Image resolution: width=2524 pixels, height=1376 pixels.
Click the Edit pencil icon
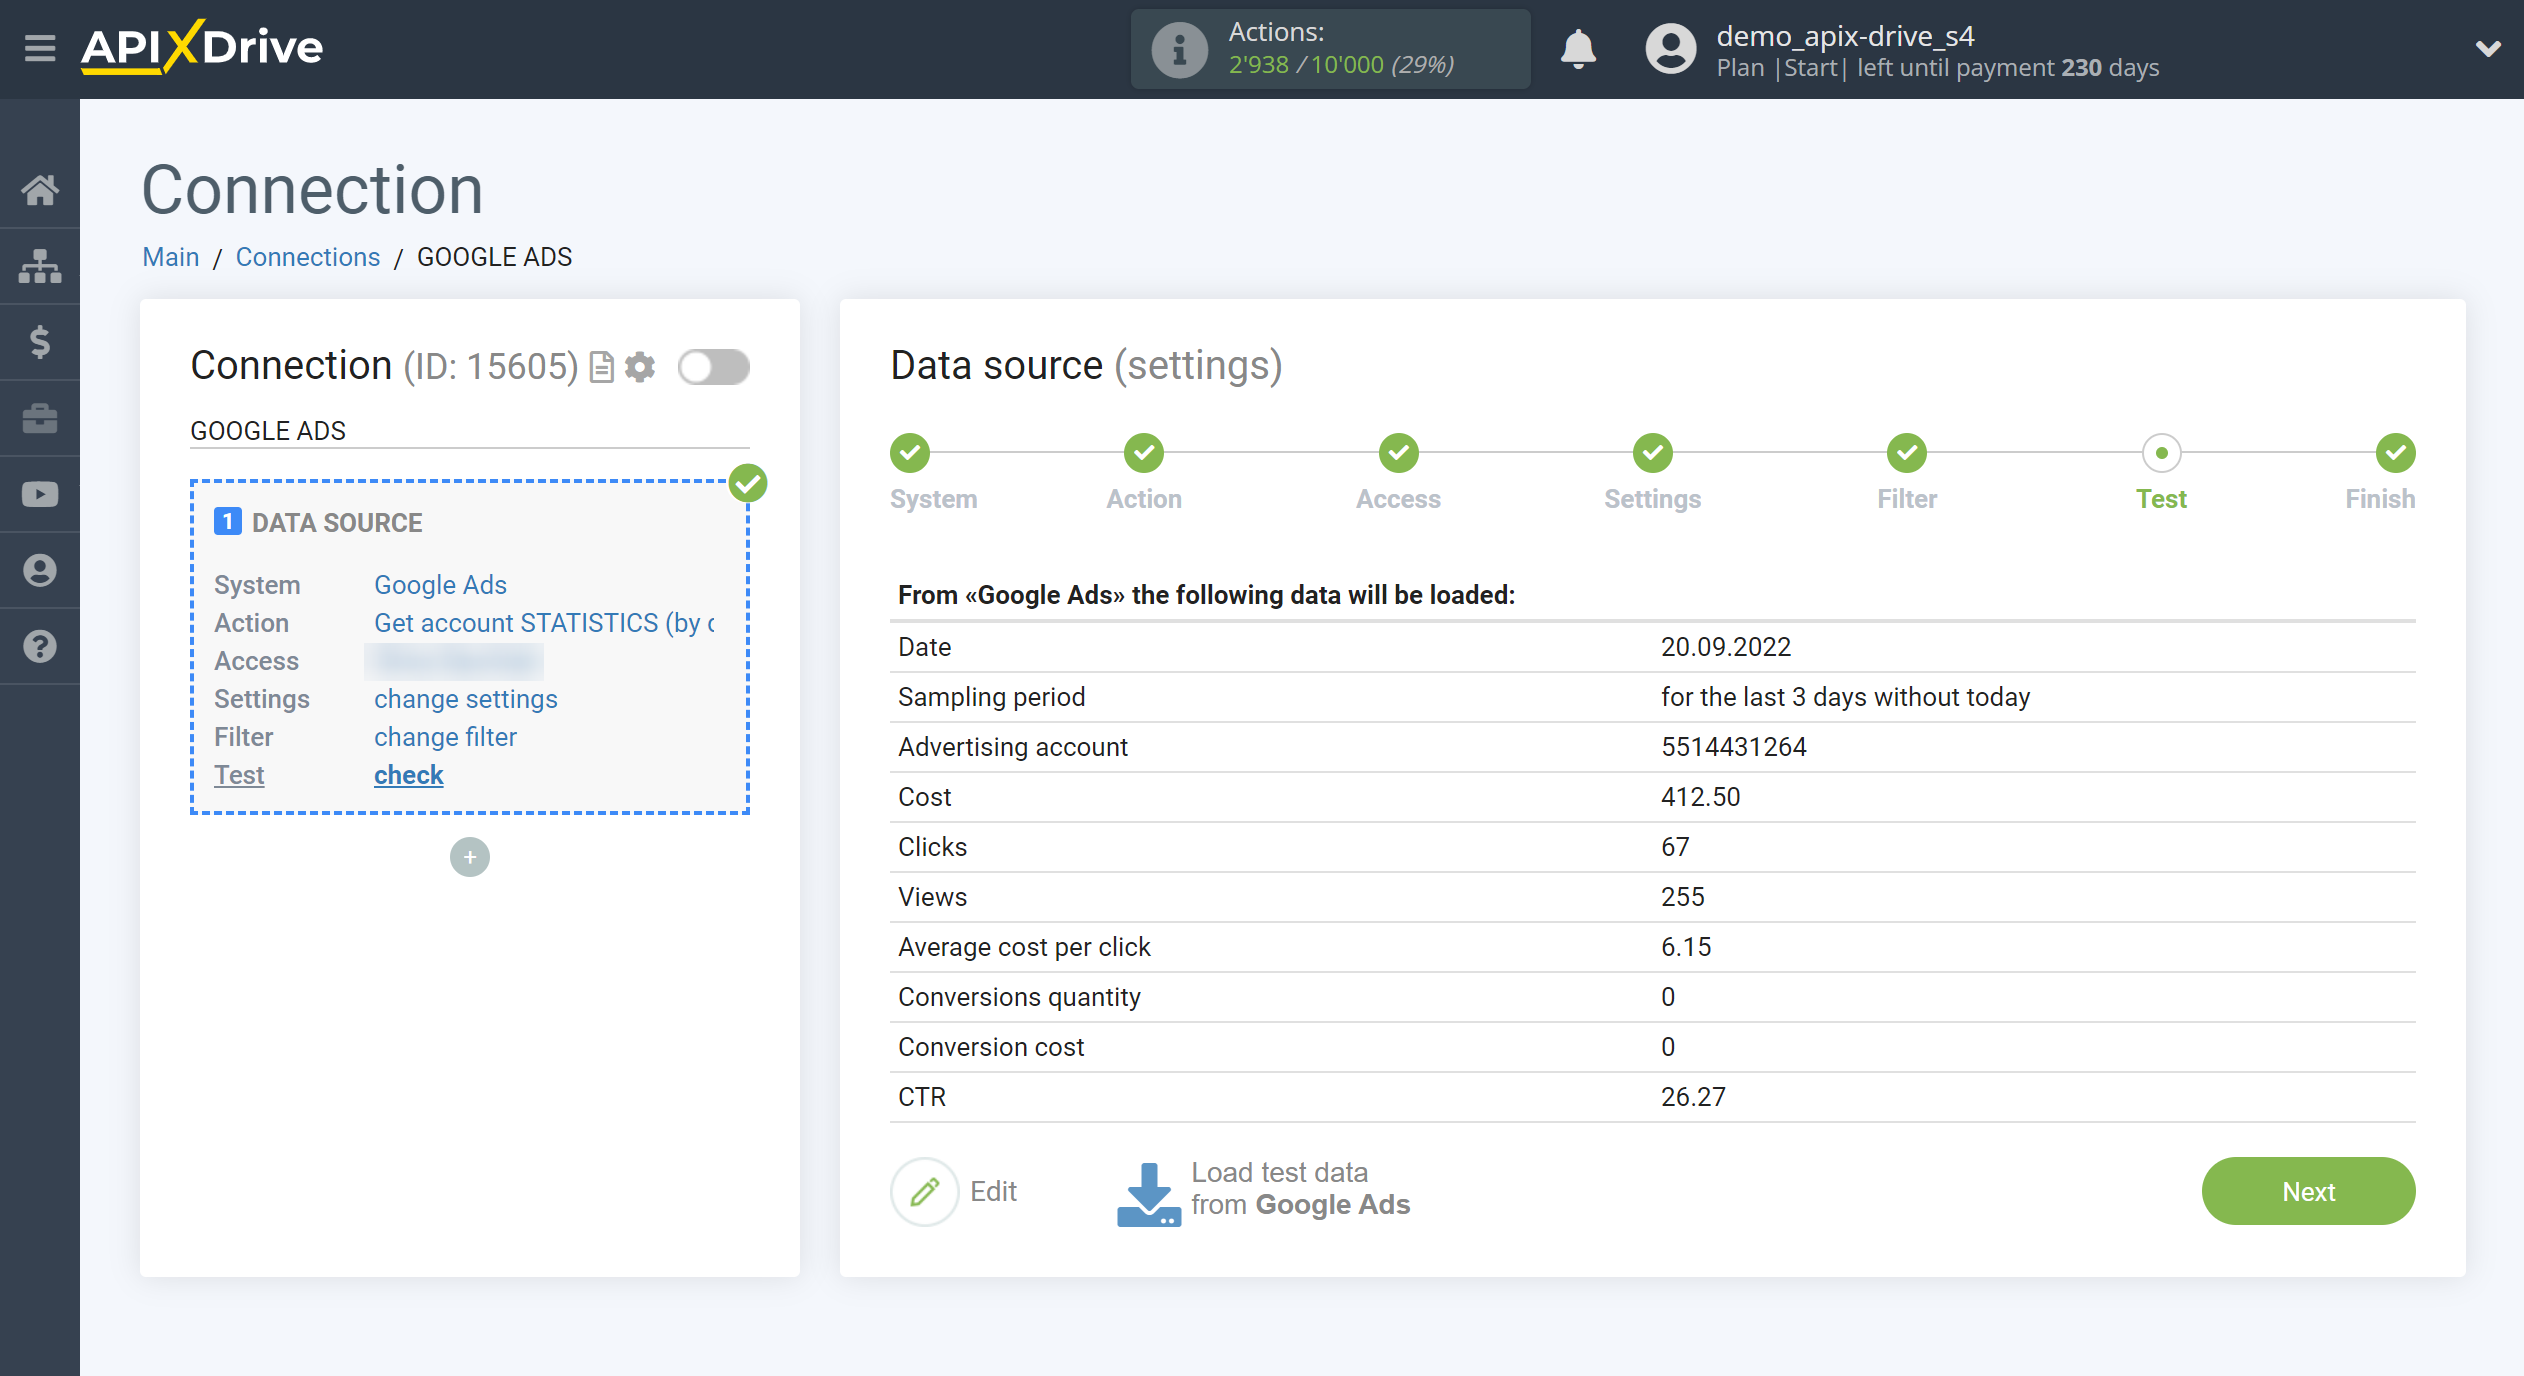[925, 1191]
